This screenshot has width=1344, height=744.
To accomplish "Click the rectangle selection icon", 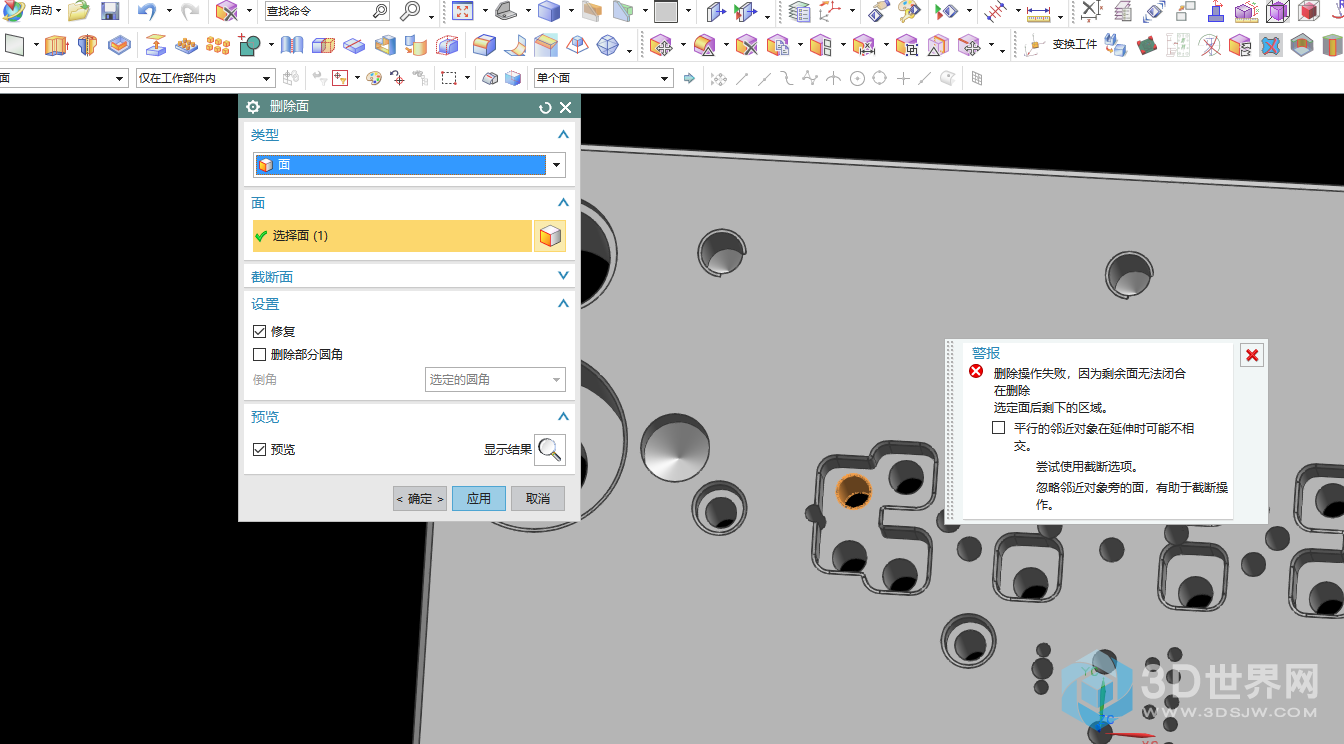I will coord(449,78).
